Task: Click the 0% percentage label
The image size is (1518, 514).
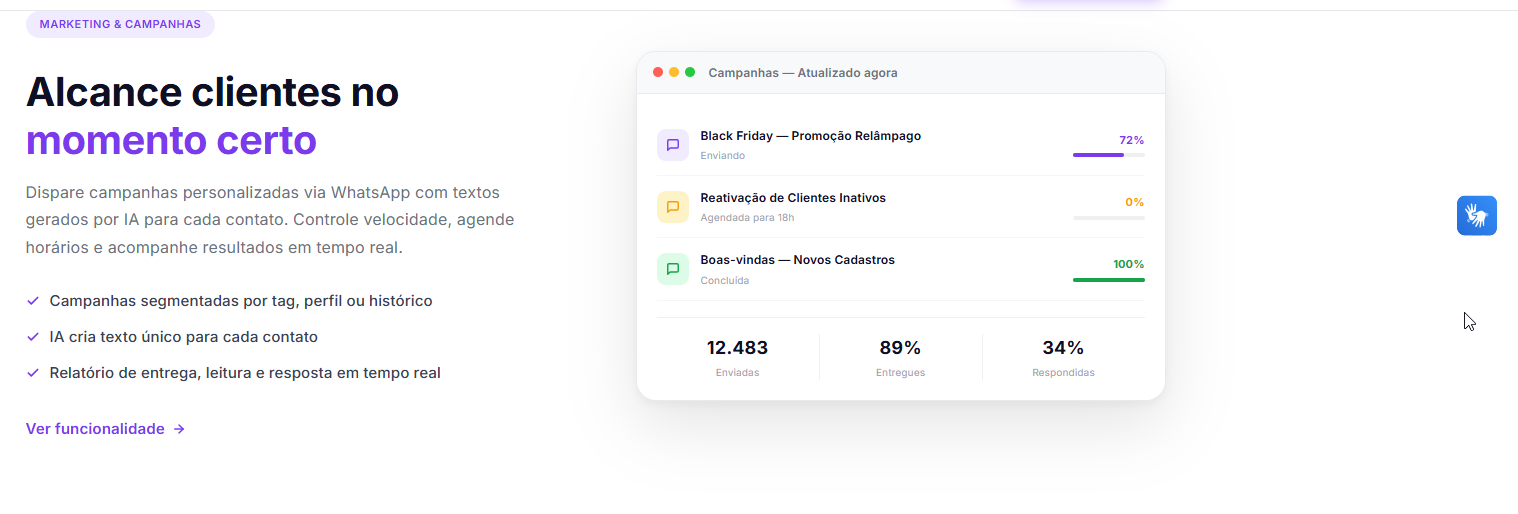Action: 1135,202
